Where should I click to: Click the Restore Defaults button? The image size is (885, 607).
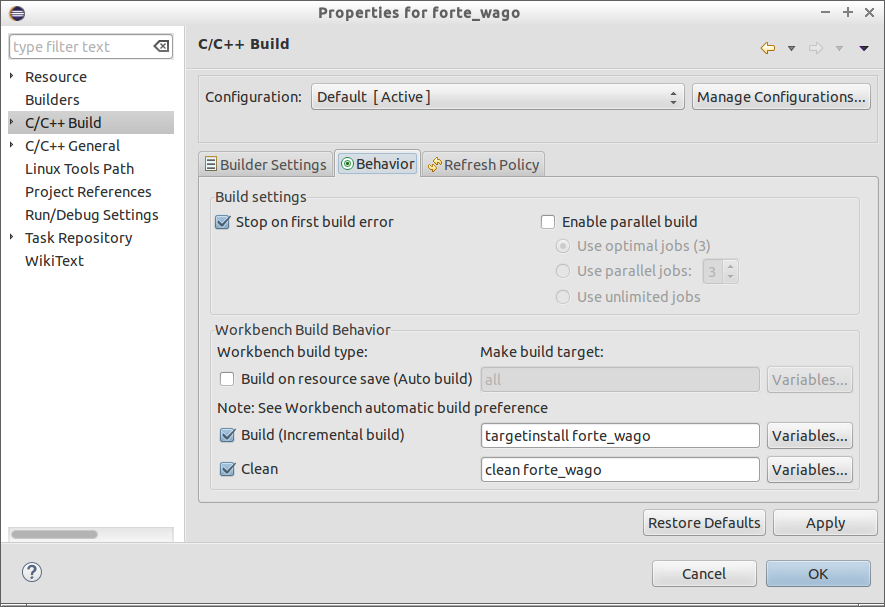click(x=704, y=522)
